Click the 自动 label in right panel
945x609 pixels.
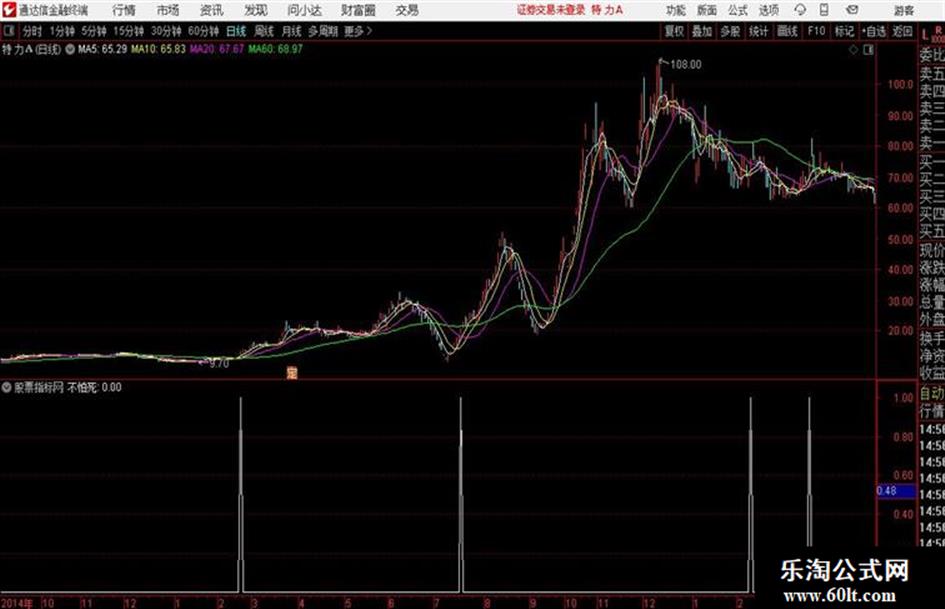932,394
